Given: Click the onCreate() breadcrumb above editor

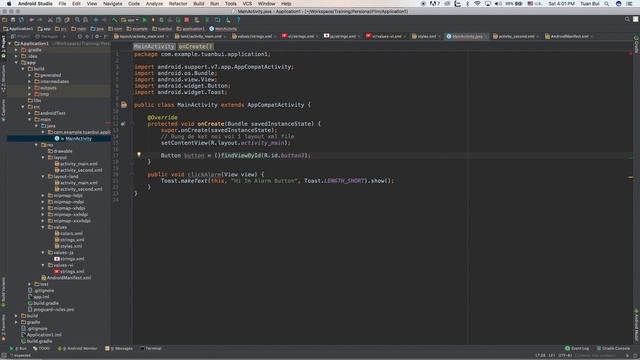Looking at the screenshot, I should pos(196,47).
